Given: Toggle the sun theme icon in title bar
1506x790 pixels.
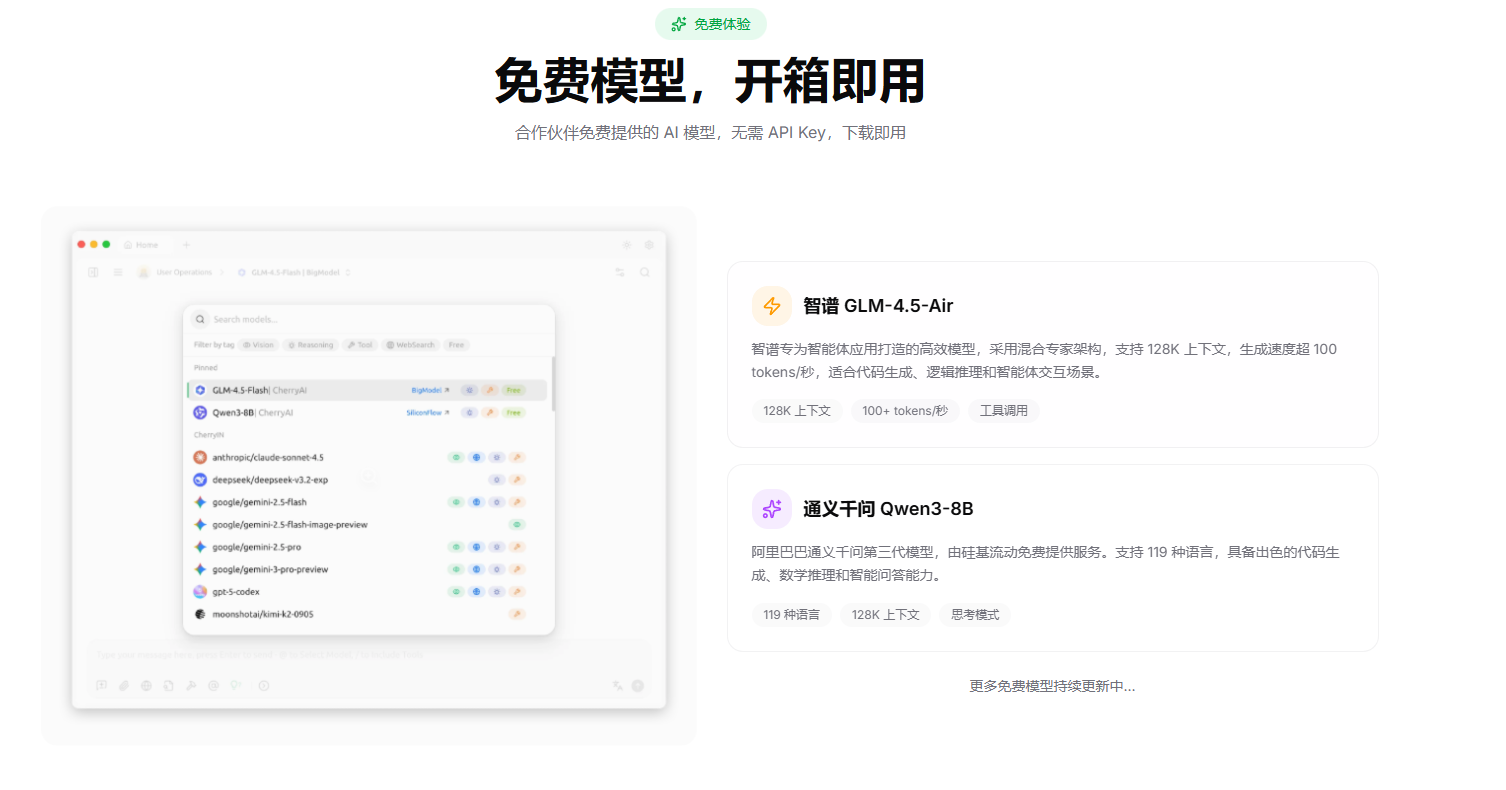Looking at the screenshot, I should [627, 244].
